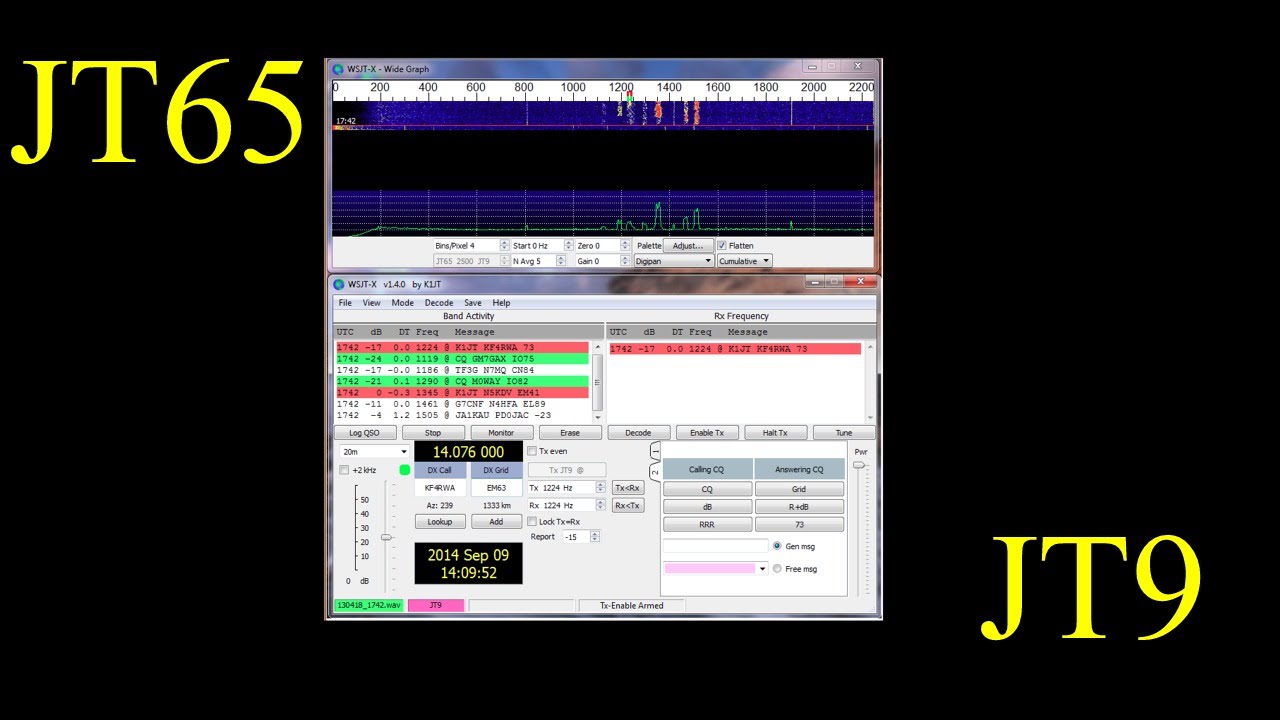
Task: Click the audio level dB slider handle
Action: [x=386, y=538]
